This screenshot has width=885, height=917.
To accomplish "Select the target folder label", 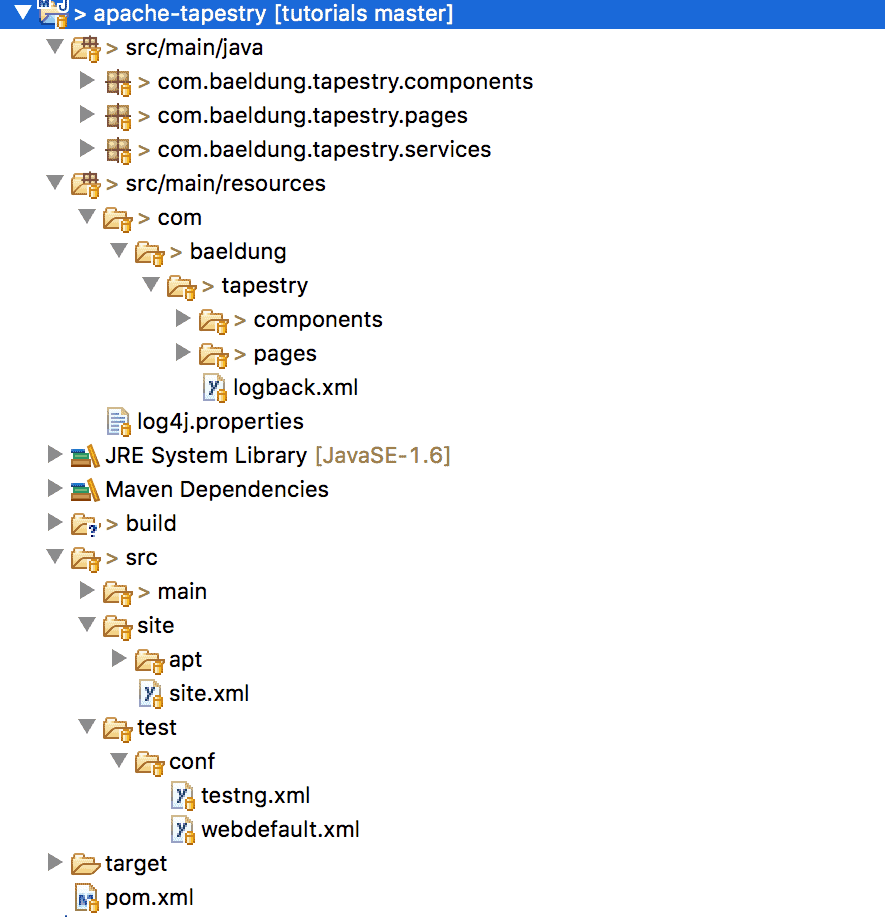I will [136, 864].
